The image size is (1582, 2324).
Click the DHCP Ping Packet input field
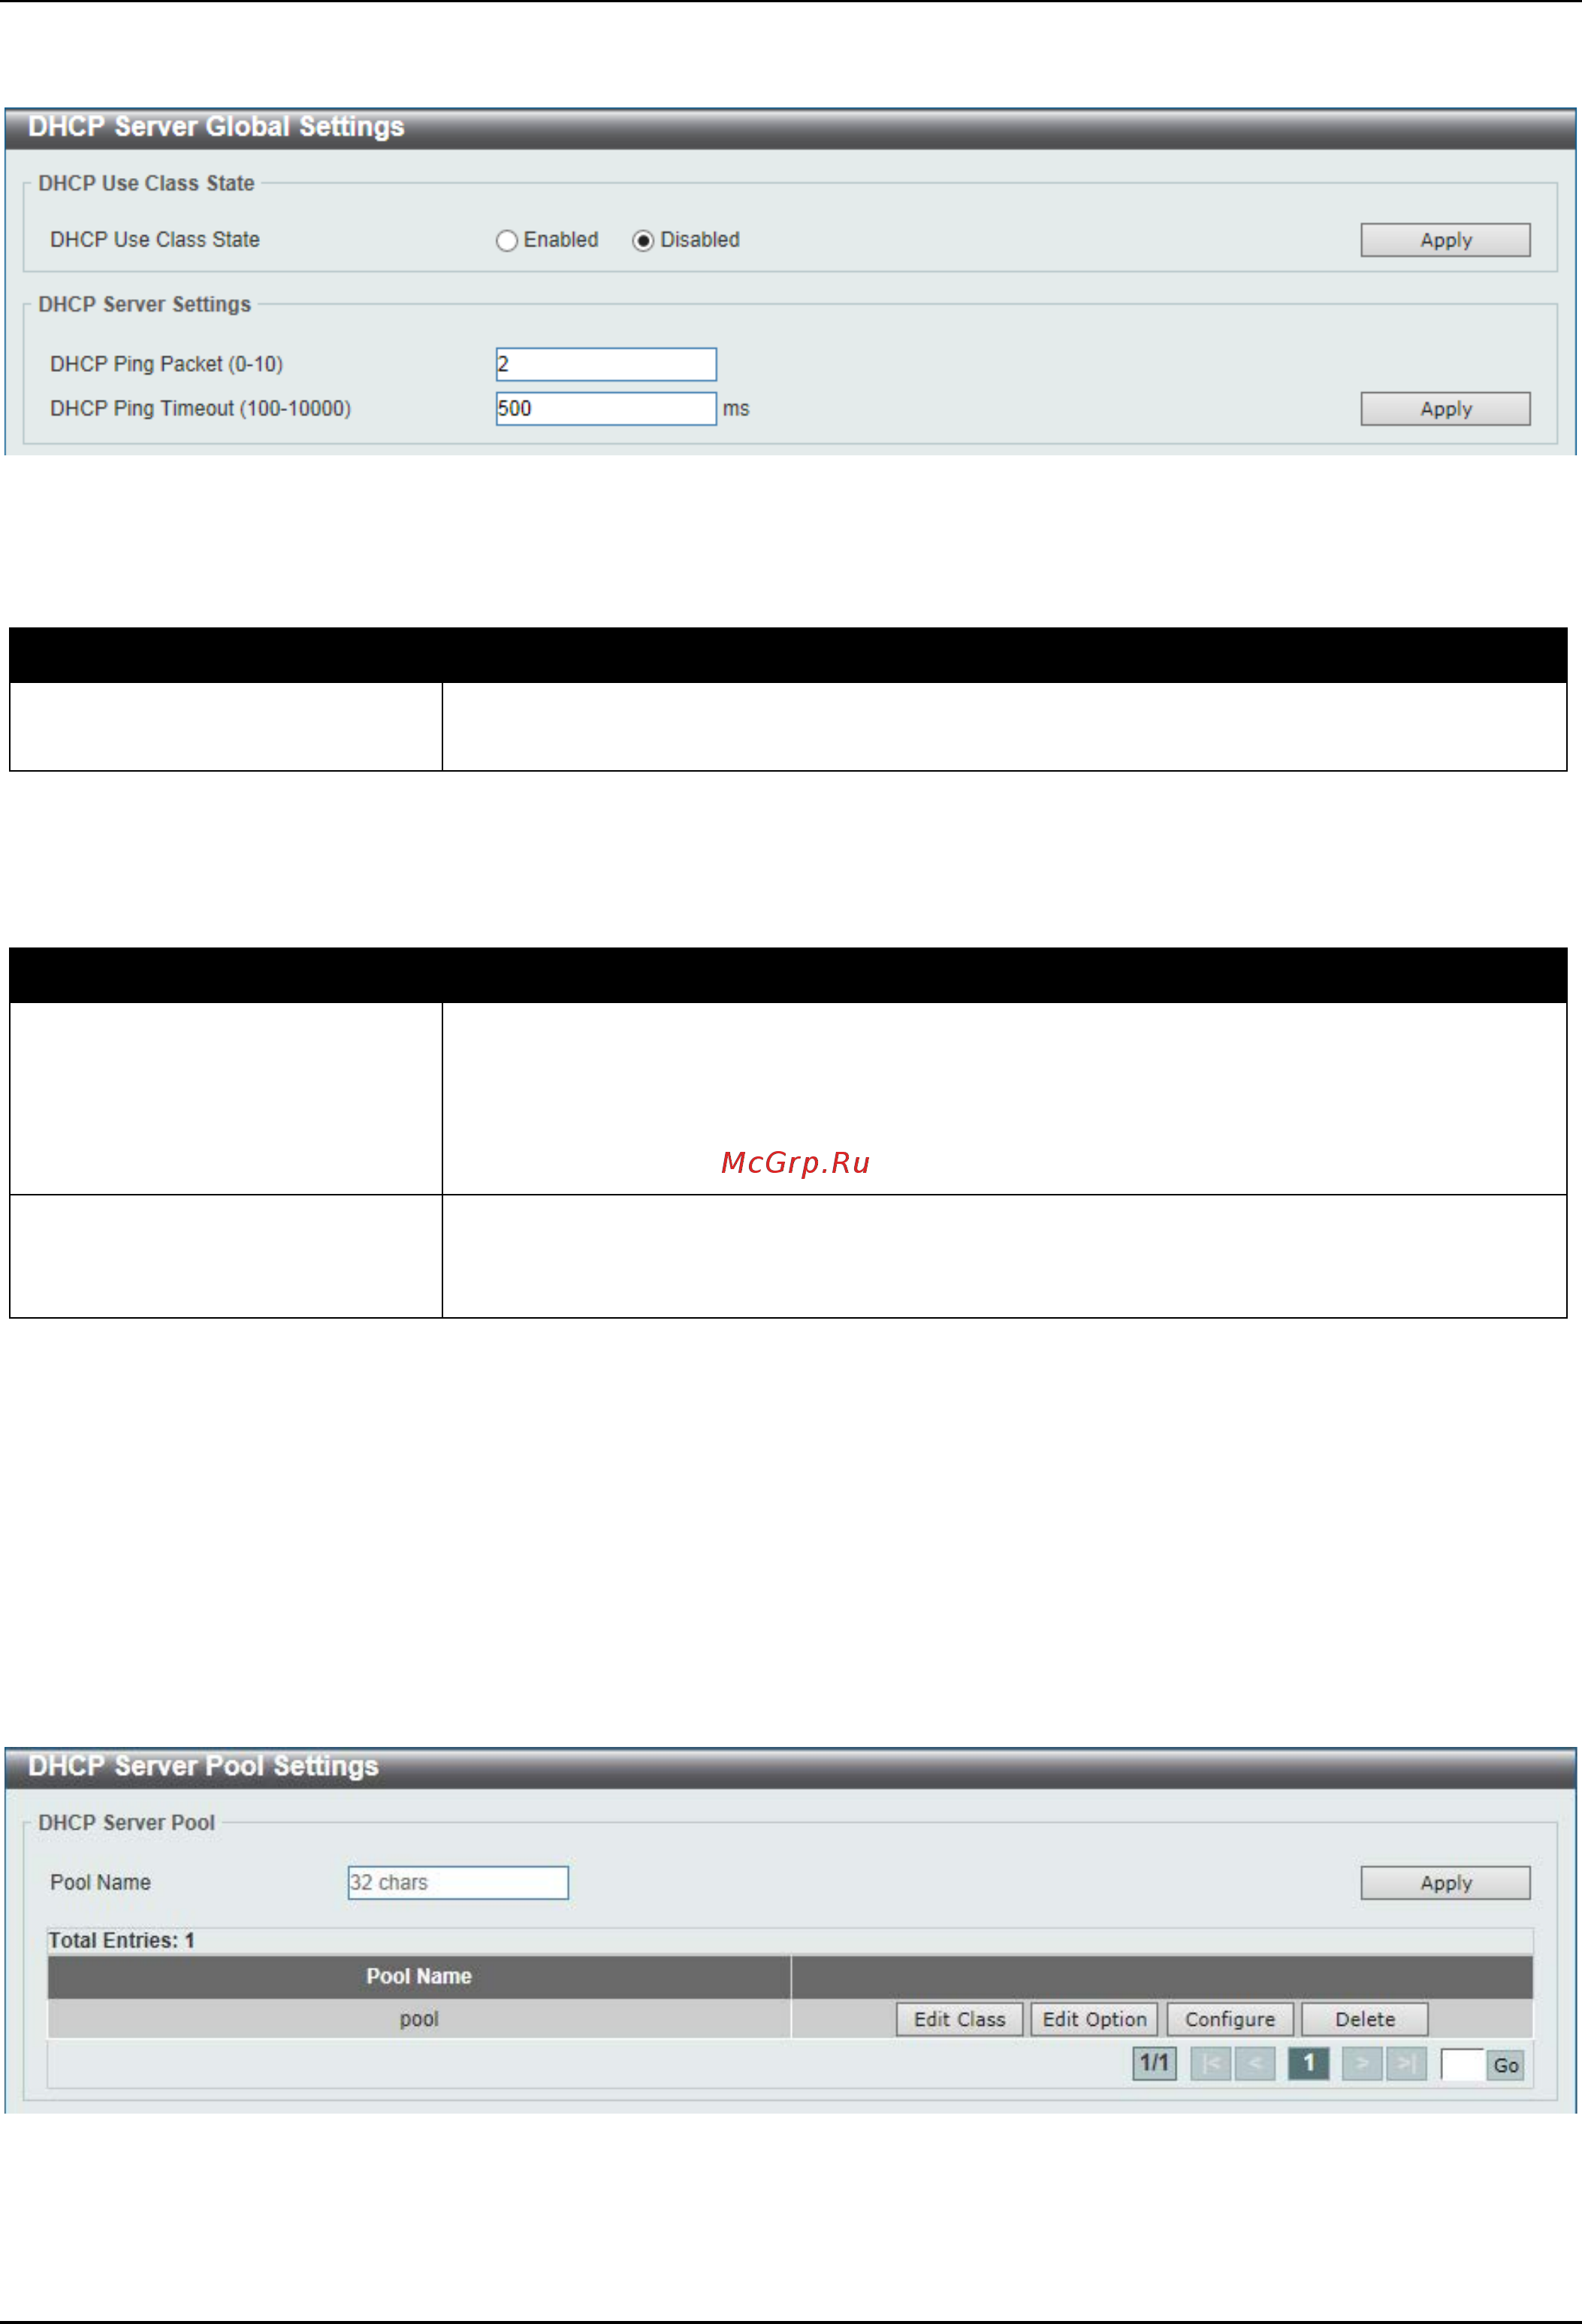pyautogui.click(x=606, y=364)
